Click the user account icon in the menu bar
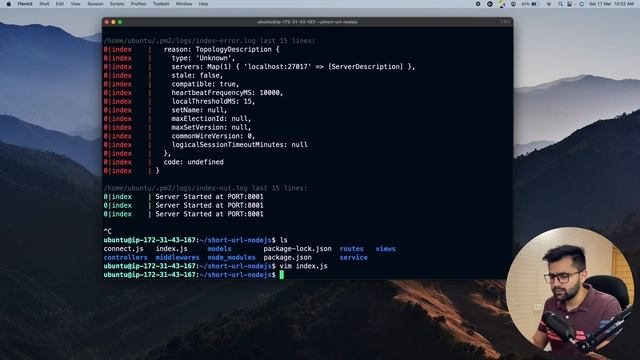The width and height of the screenshot is (640, 360). 513,4
